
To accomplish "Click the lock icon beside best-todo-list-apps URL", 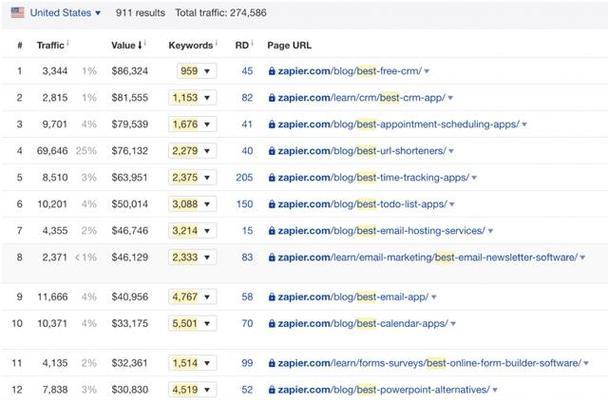I will coord(272,204).
